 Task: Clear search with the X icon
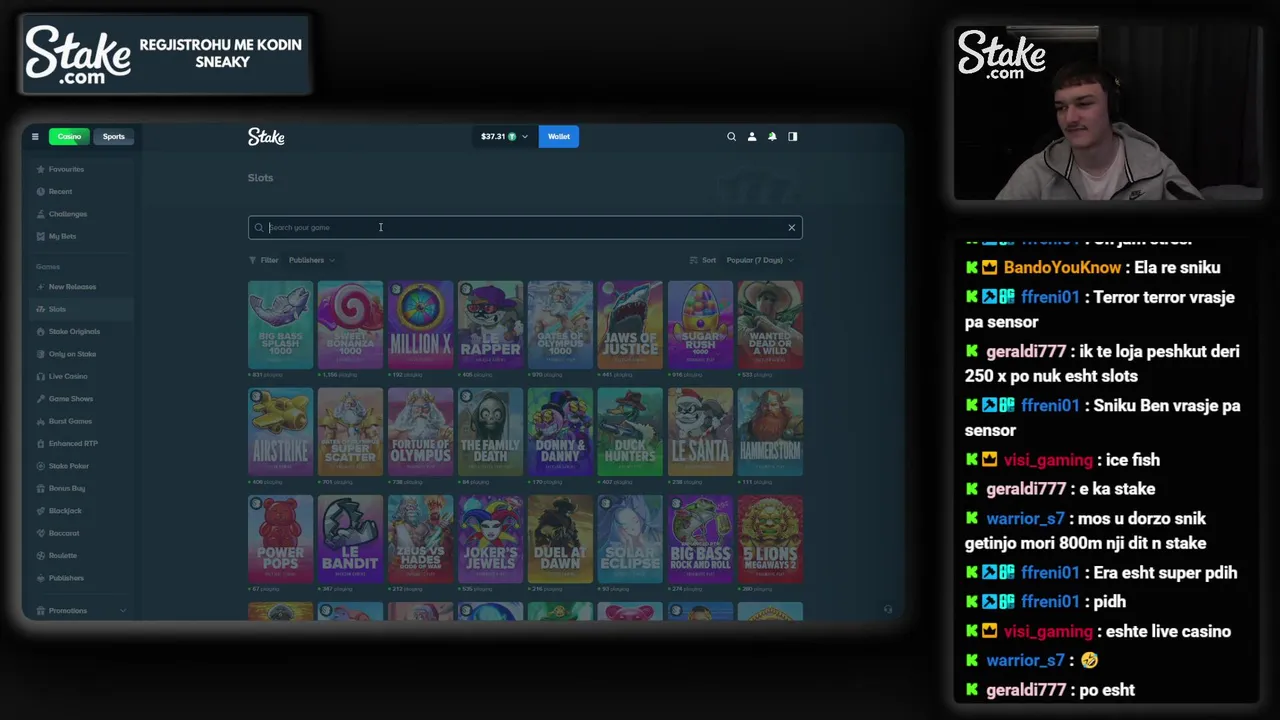[791, 228]
